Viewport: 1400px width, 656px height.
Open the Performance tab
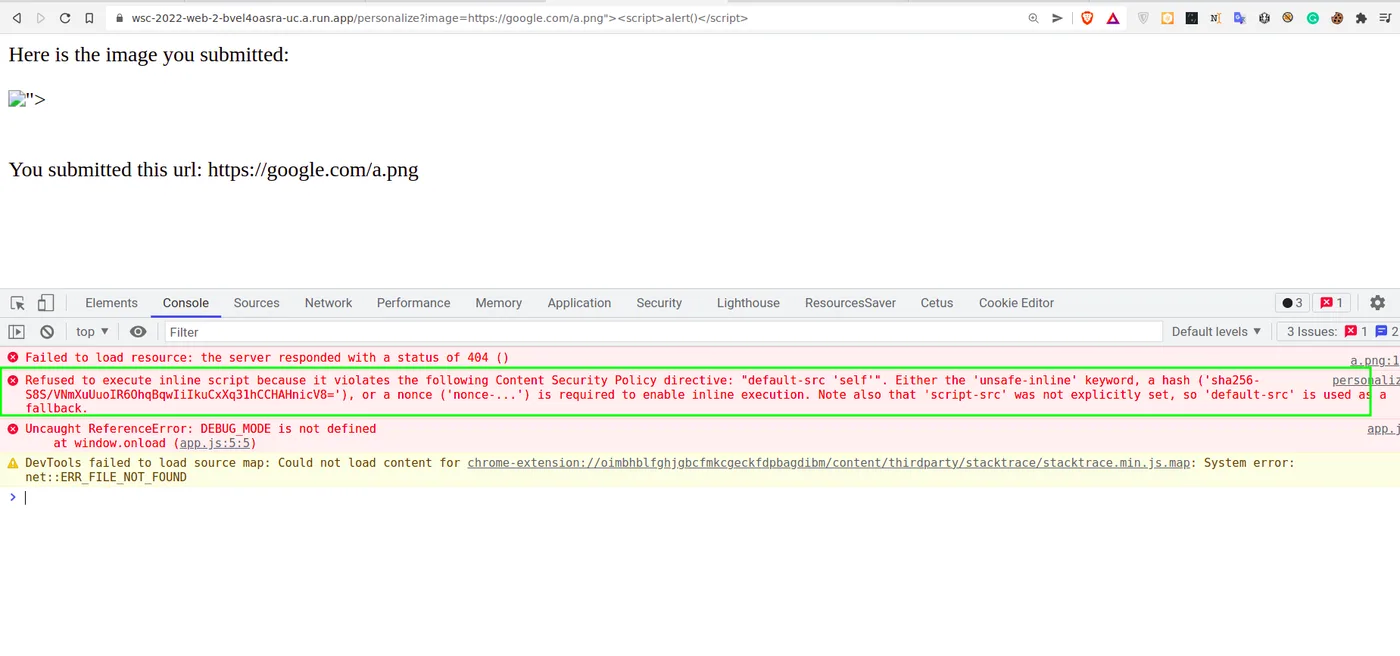click(414, 303)
